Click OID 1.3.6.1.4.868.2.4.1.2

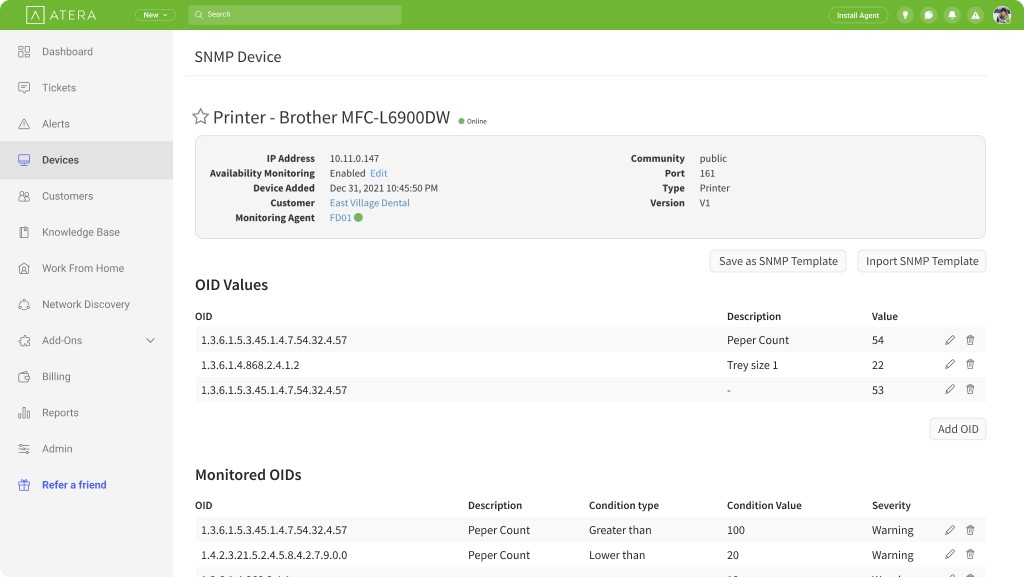coord(250,365)
